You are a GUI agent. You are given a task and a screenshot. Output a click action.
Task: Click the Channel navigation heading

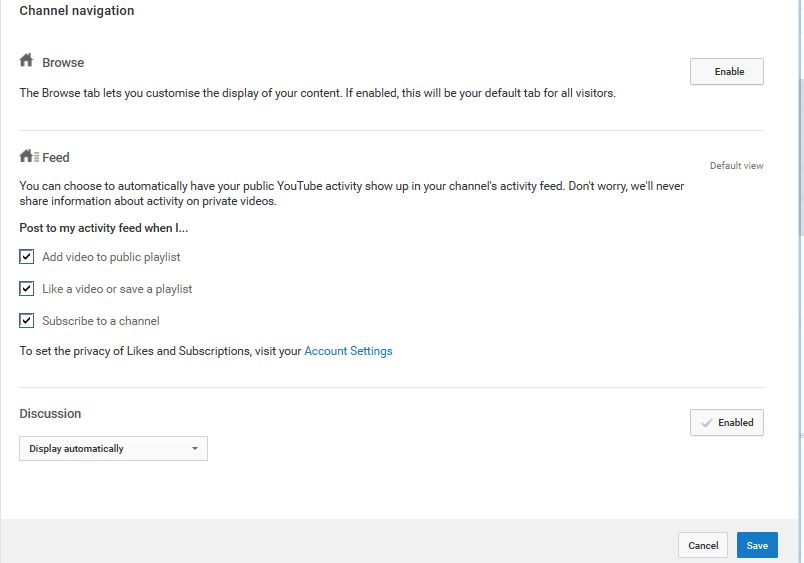tap(77, 11)
